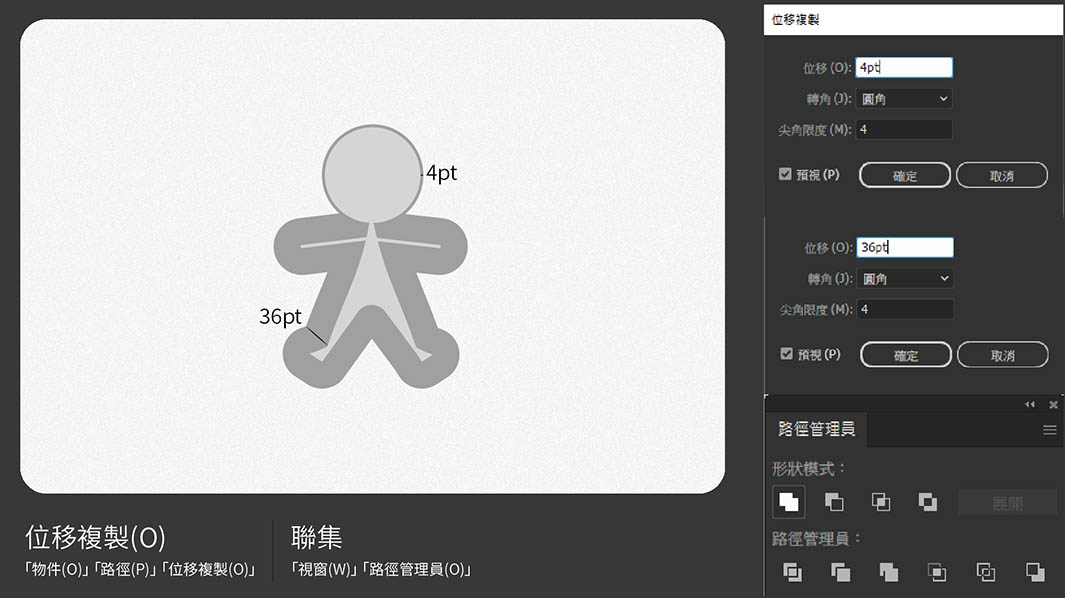This screenshot has height=598, width=1065.
Task: Click the Merge pathfinder icon
Action: pos(888,572)
